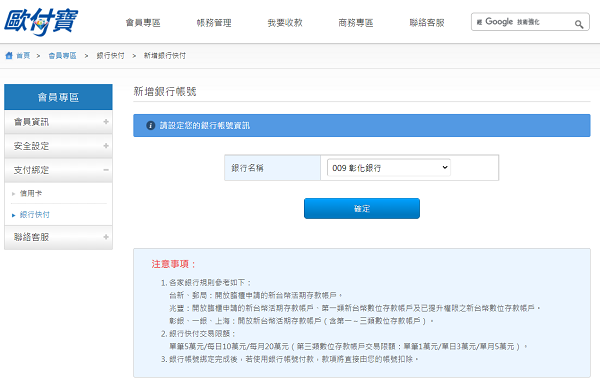Open the 銀行名稱 bank dropdown
The image size is (600, 387).
(x=389, y=168)
